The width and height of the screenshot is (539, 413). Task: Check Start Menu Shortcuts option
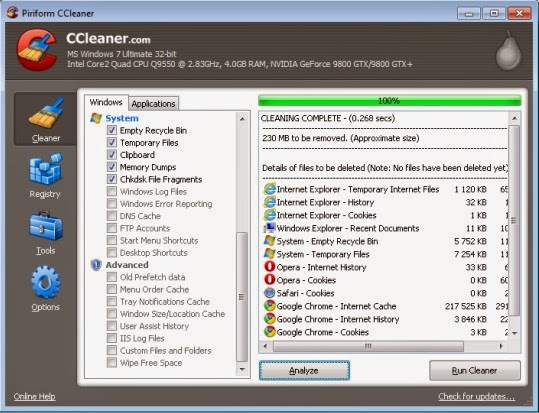pos(112,240)
